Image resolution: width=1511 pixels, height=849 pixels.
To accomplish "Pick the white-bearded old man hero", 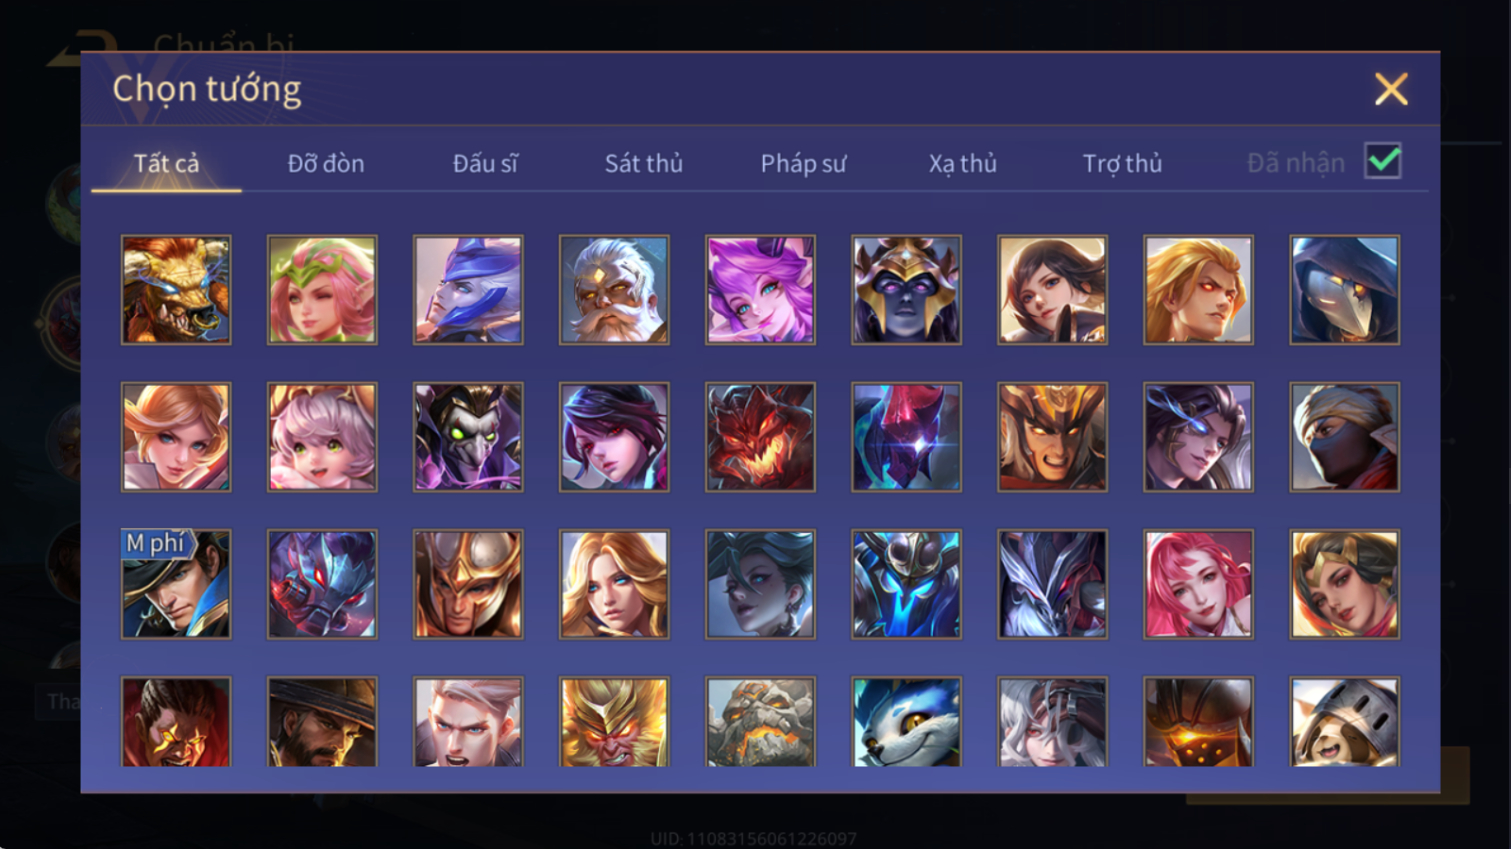I will pos(614,290).
